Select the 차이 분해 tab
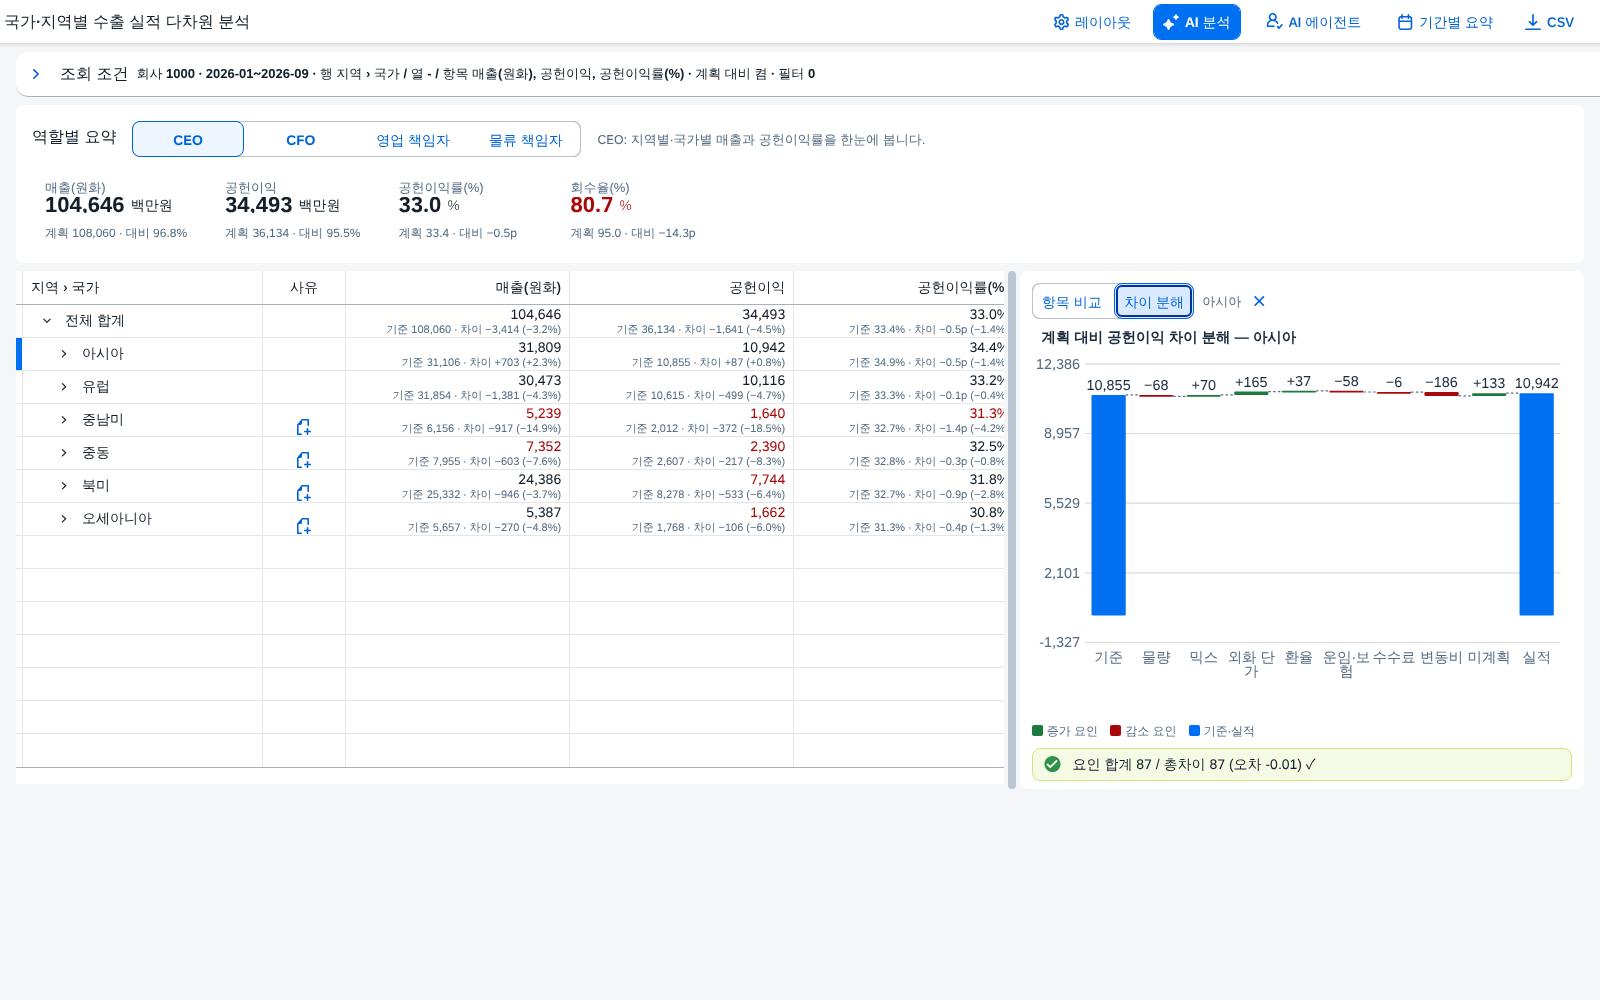This screenshot has height=1000, width=1600. point(1154,302)
